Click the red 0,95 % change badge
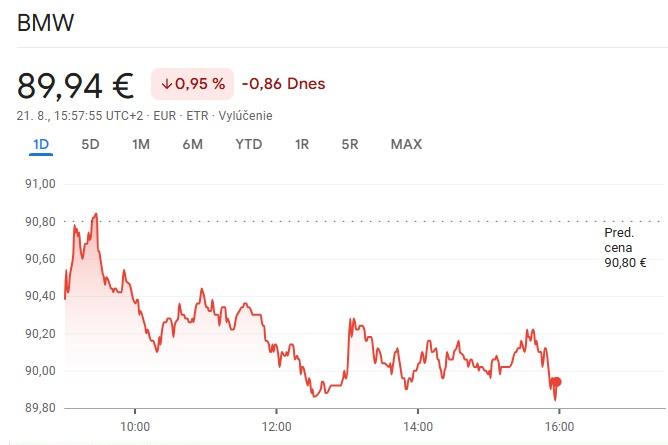The height and width of the screenshot is (445, 668). pyautogui.click(x=192, y=84)
